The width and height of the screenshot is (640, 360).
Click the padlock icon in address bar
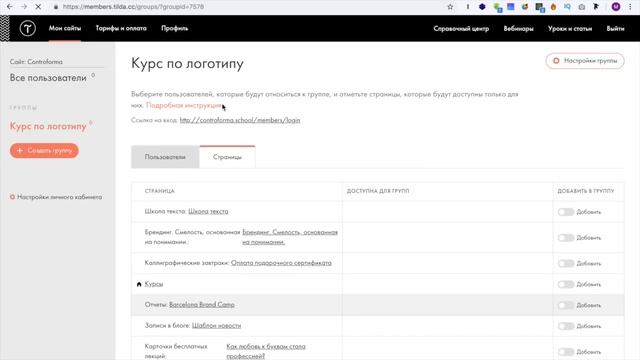click(x=56, y=7)
